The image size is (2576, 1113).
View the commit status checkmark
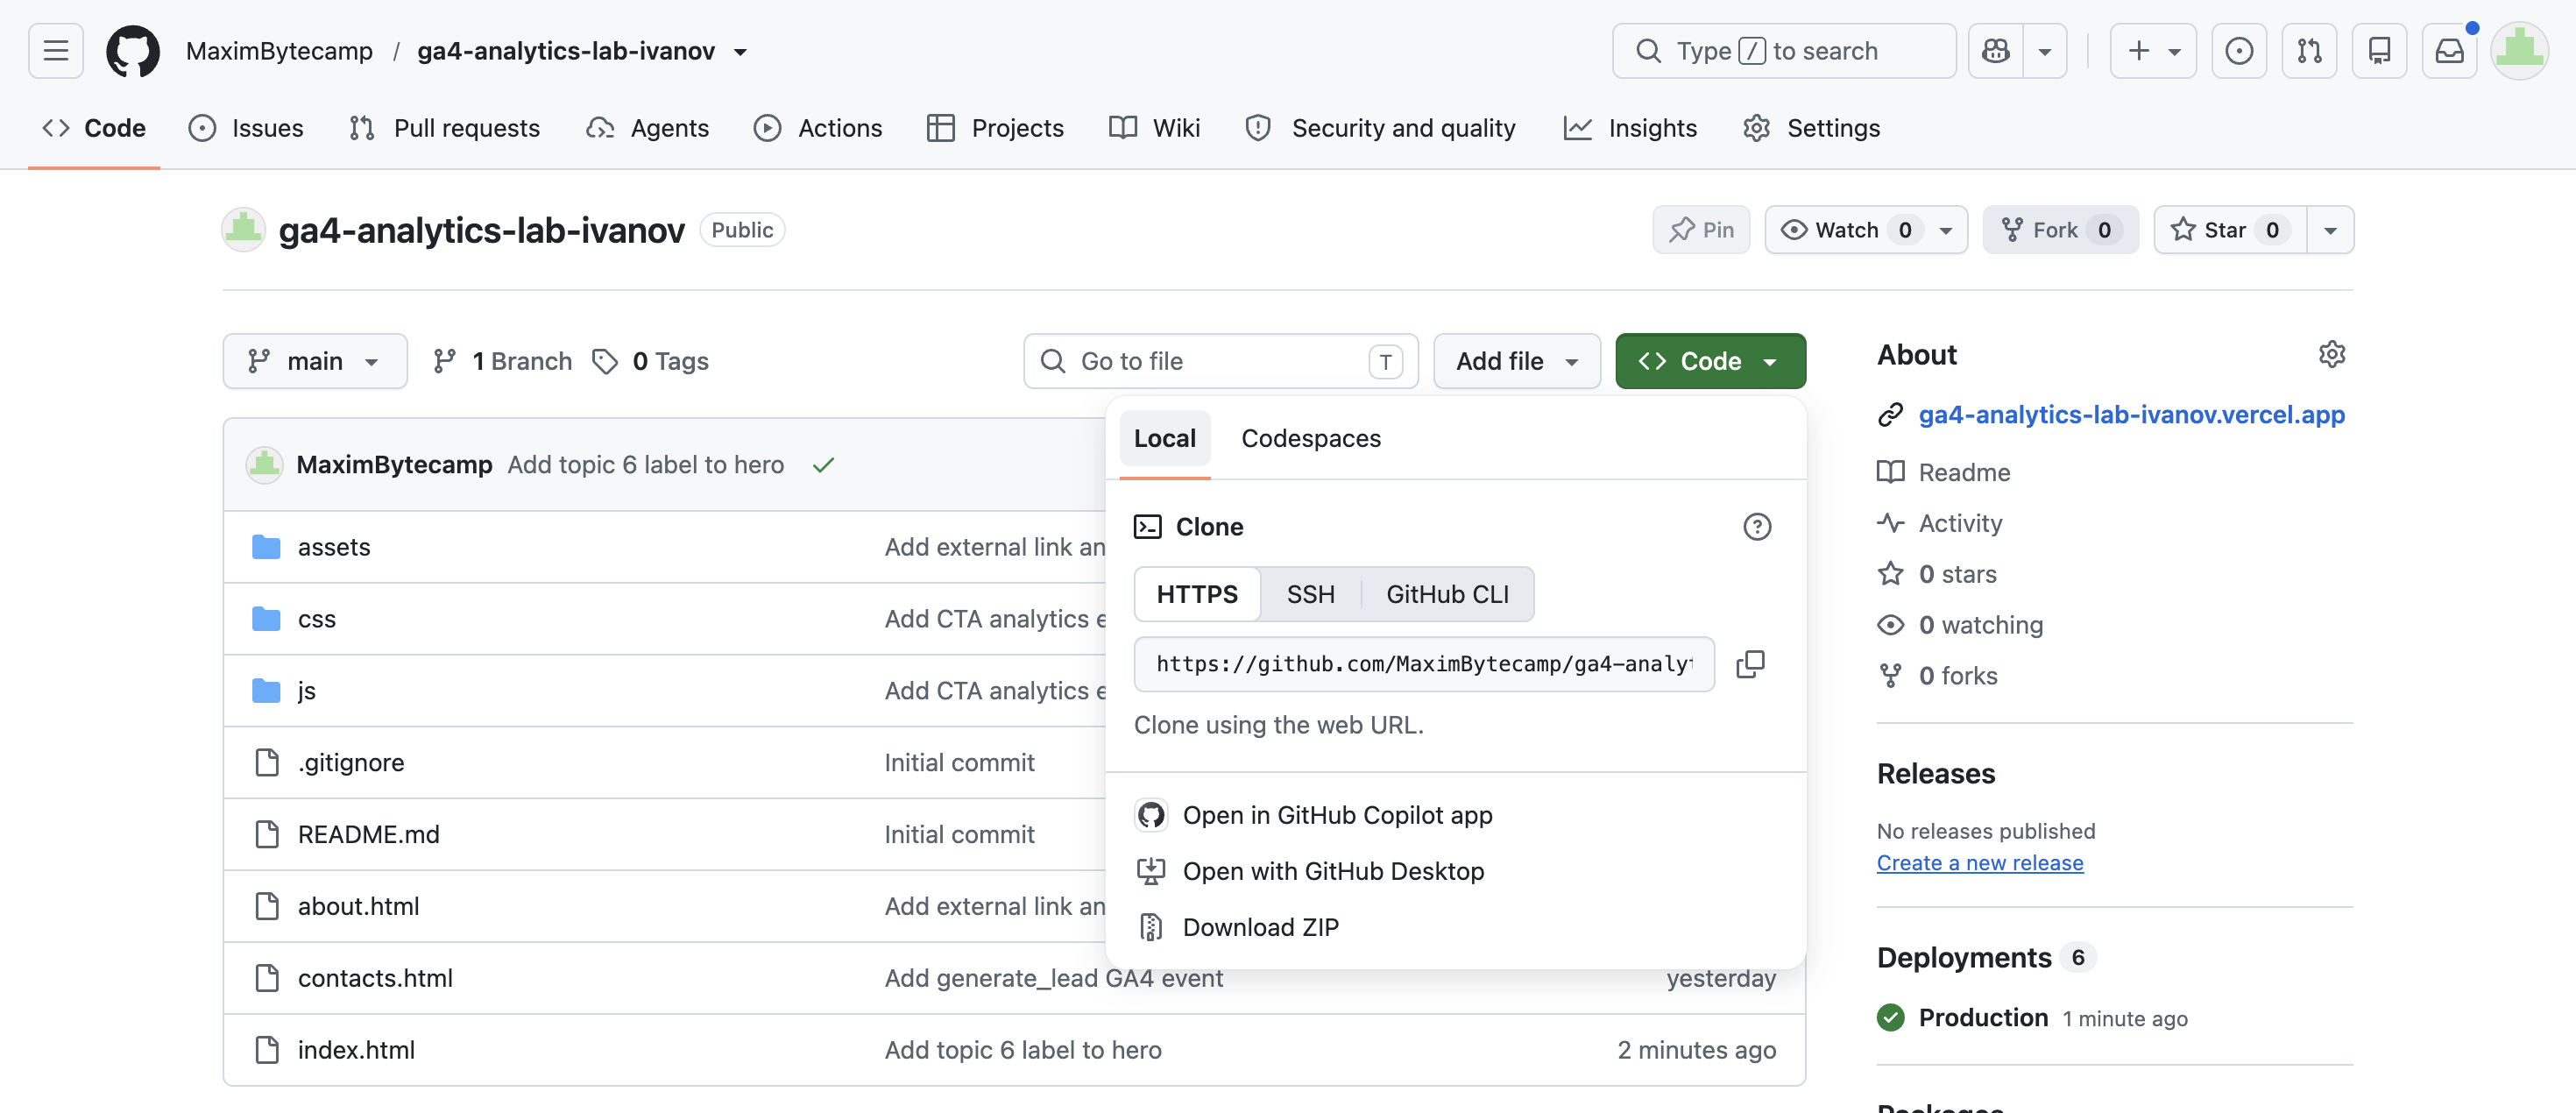coord(823,465)
